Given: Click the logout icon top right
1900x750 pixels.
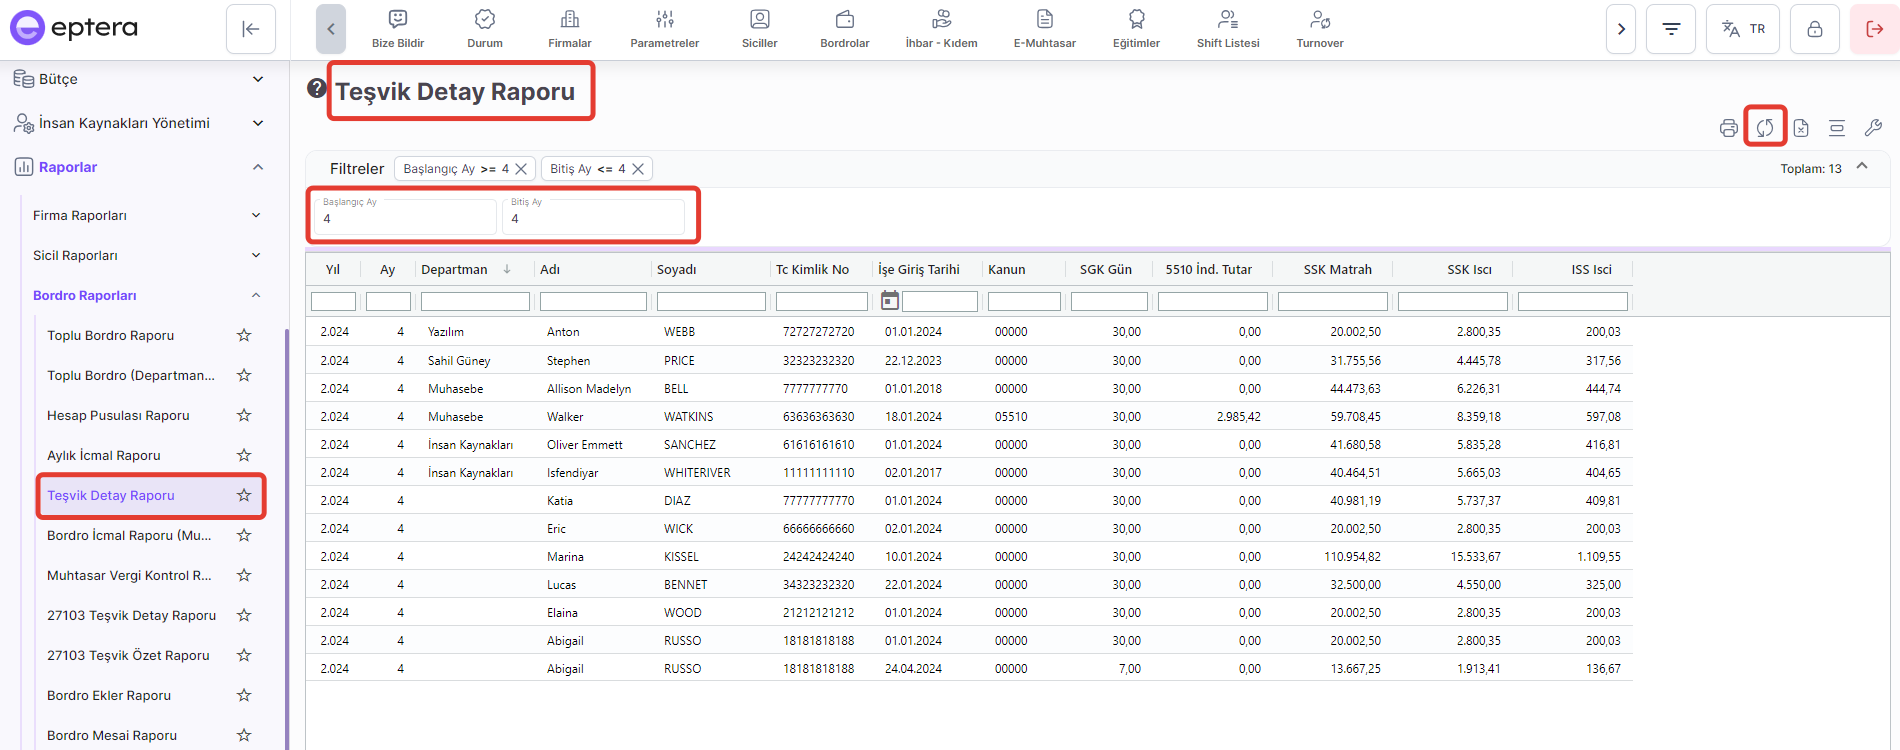Looking at the screenshot, I should tap(1874, 29).
